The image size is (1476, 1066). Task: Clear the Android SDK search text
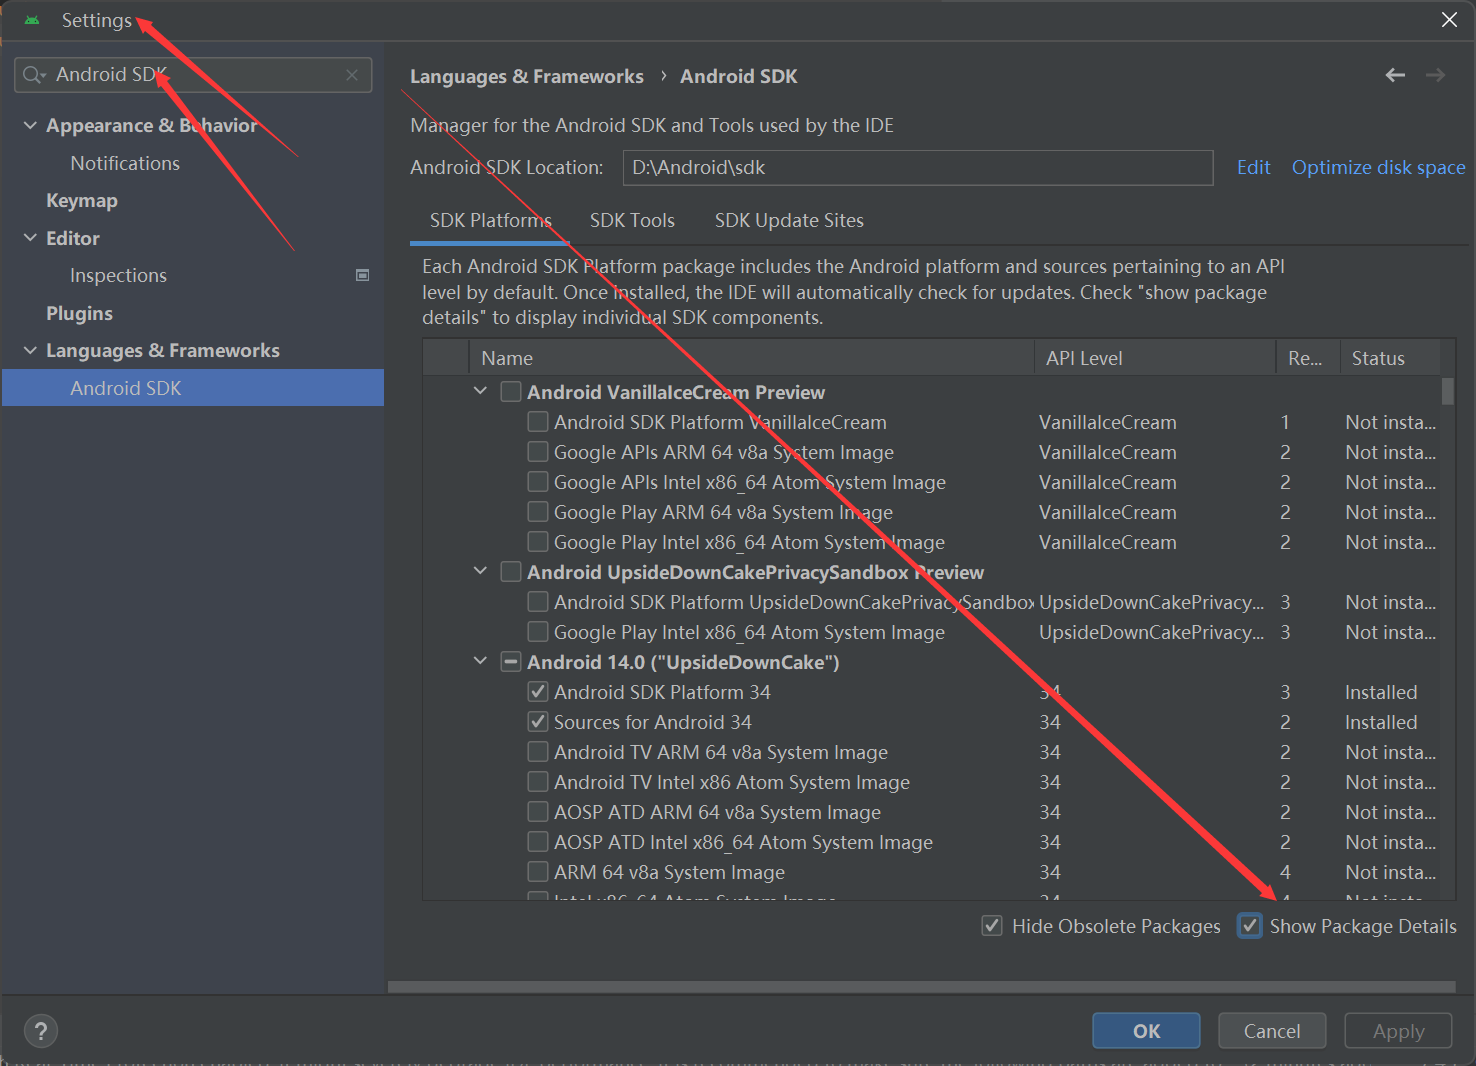352,75
